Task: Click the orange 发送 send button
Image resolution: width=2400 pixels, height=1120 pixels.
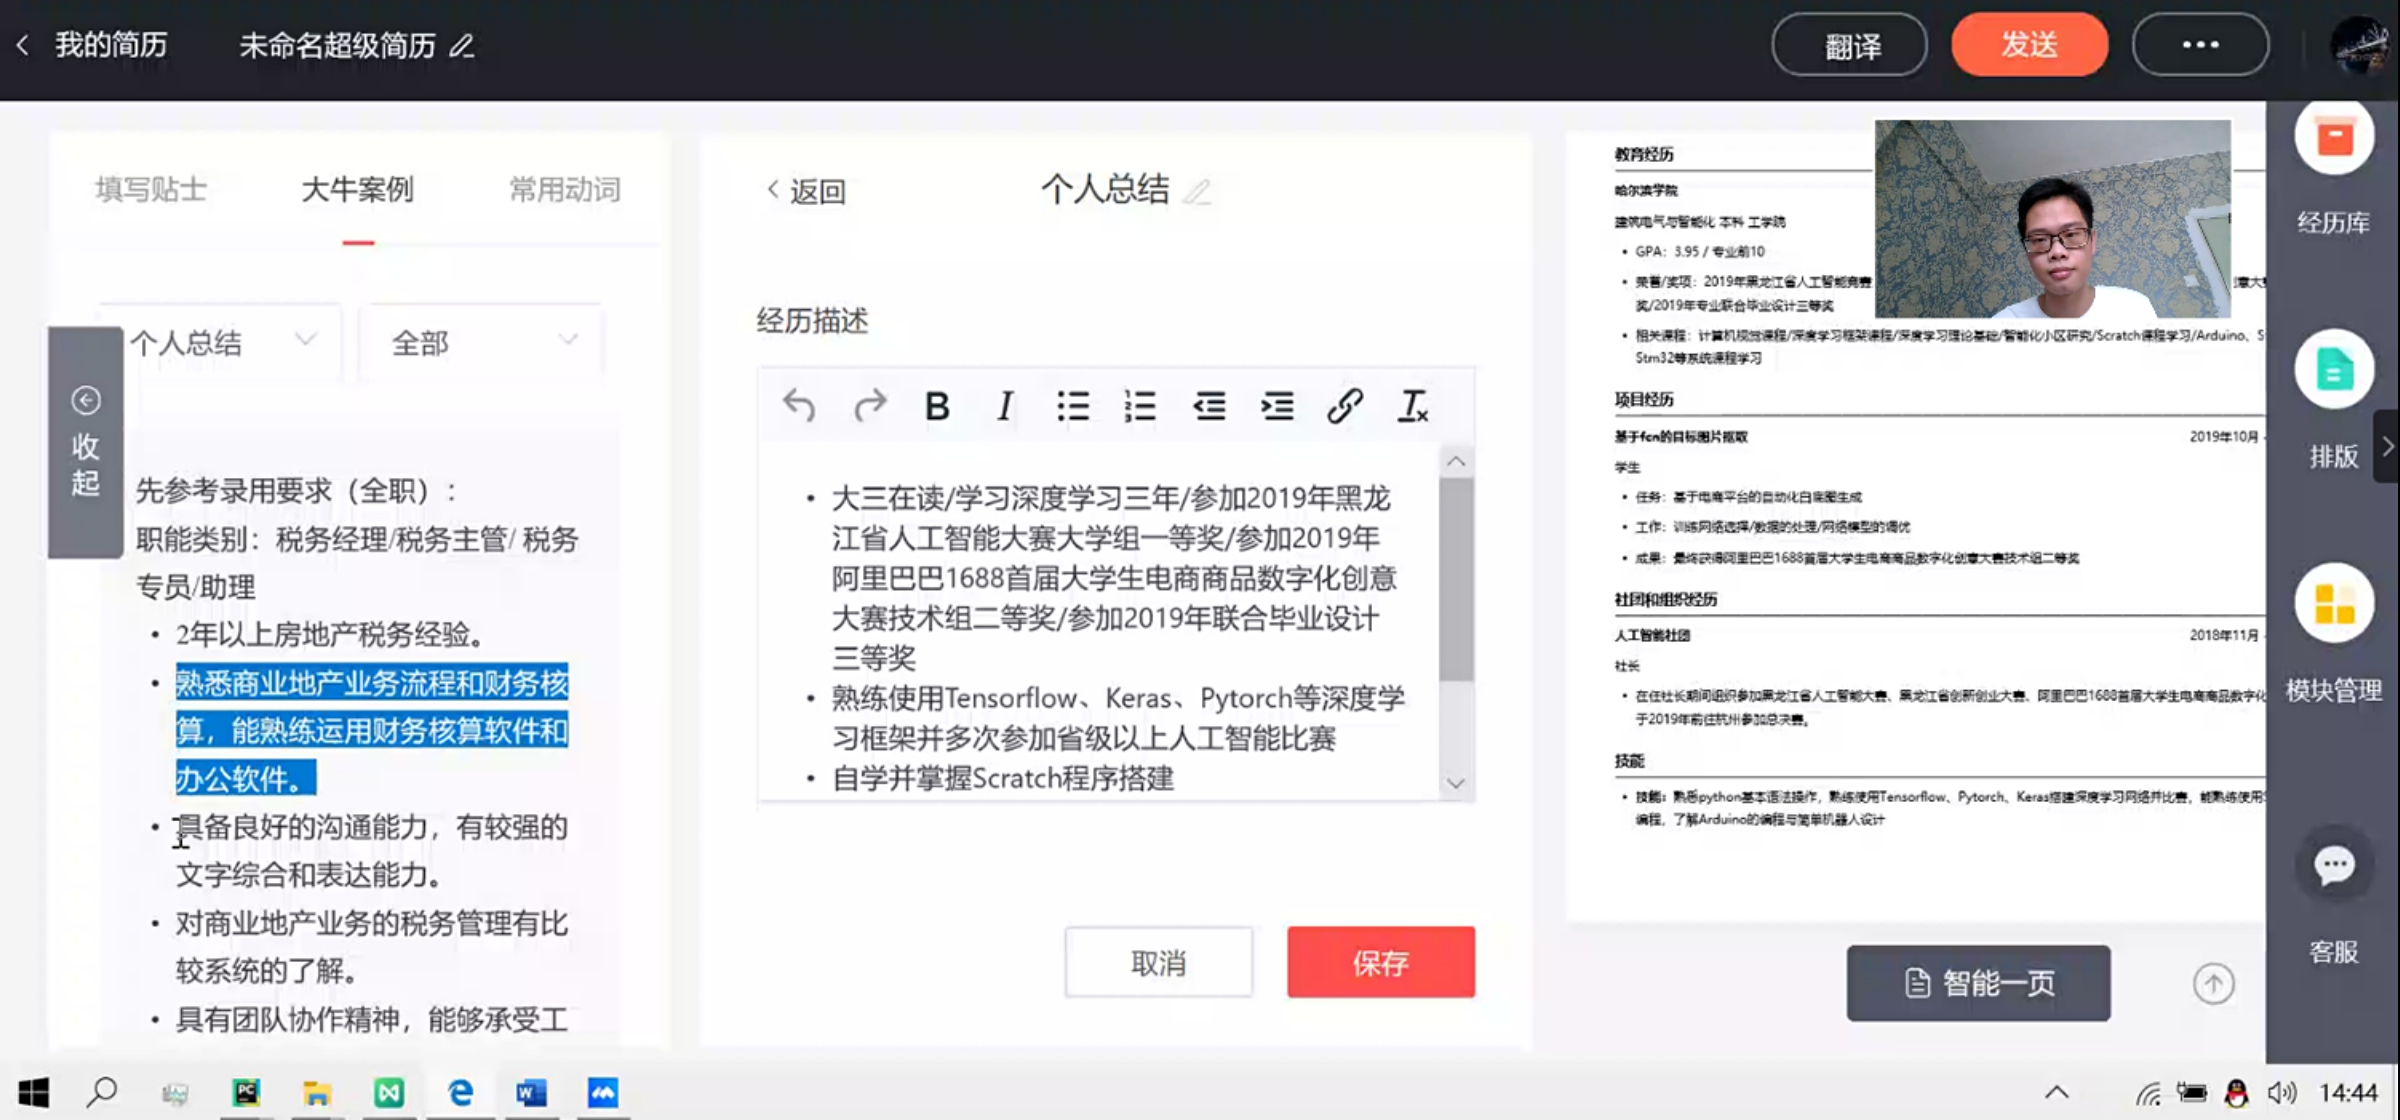Action: pyautogui.click(x=2030, y=45)
